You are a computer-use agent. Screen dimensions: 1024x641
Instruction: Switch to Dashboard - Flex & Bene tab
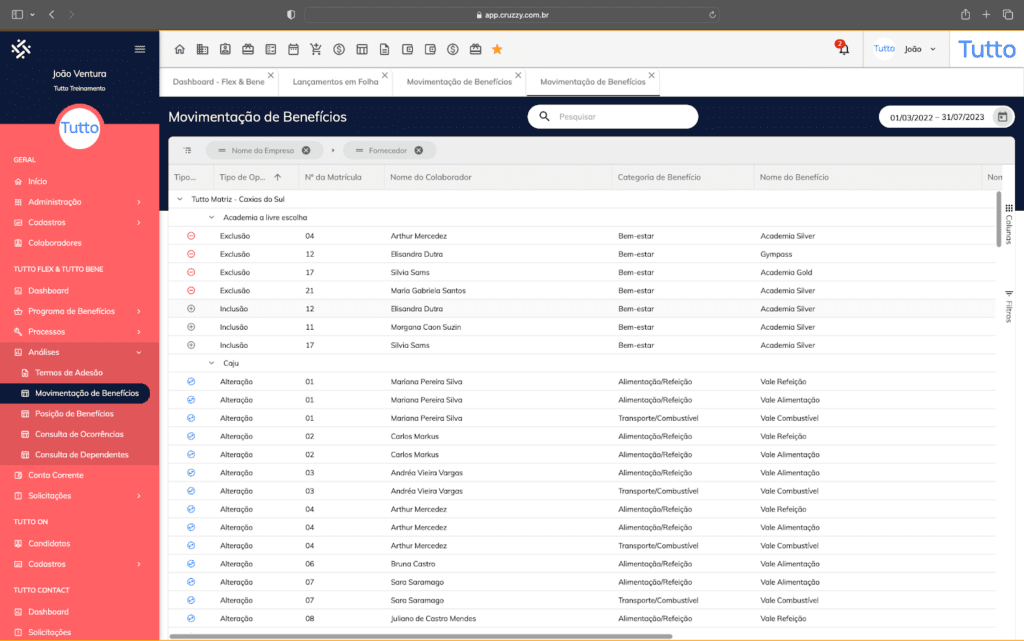tap(217, 82)
